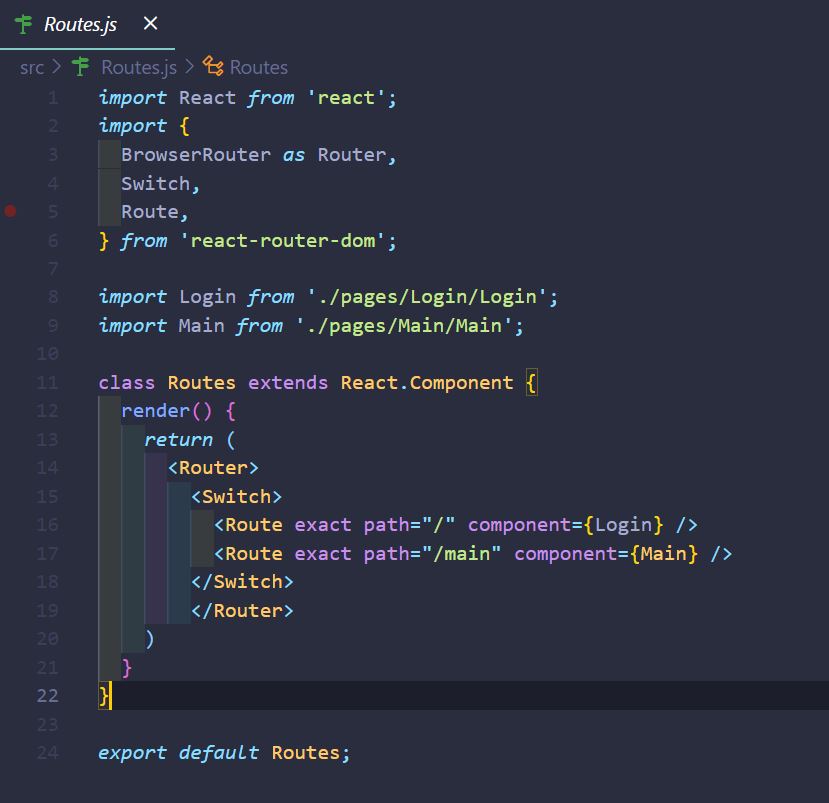
Task: Click the Routes class name on line 11
Action: (x=201, y=383)
